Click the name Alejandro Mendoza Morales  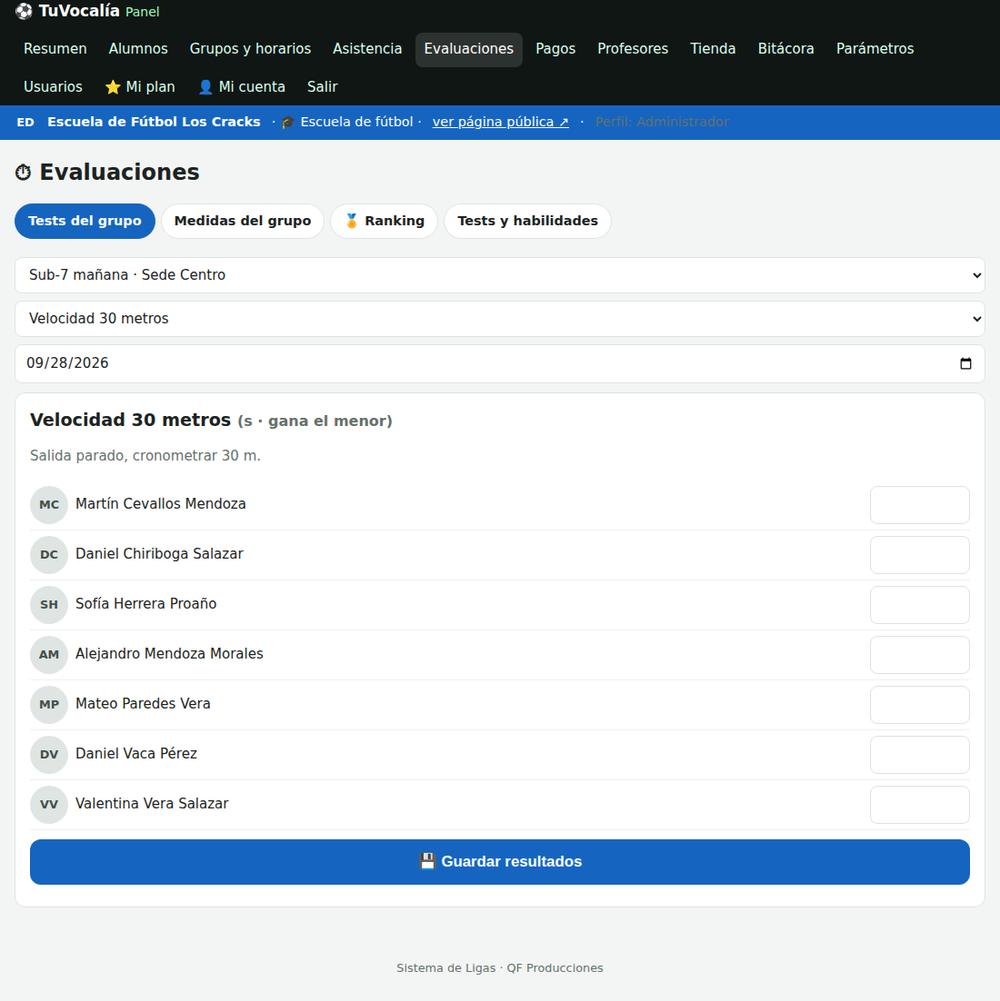pyautogui.click(x=169, y=654)
